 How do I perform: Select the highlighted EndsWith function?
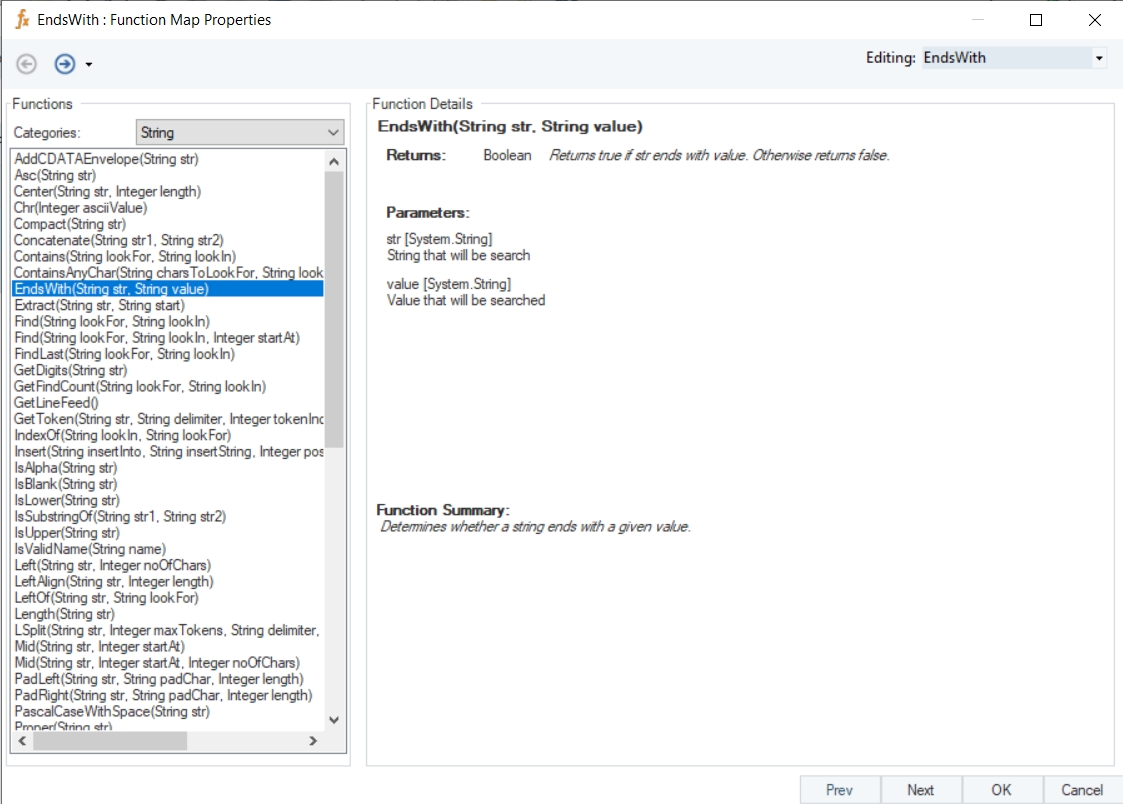(x=111, y=288)
